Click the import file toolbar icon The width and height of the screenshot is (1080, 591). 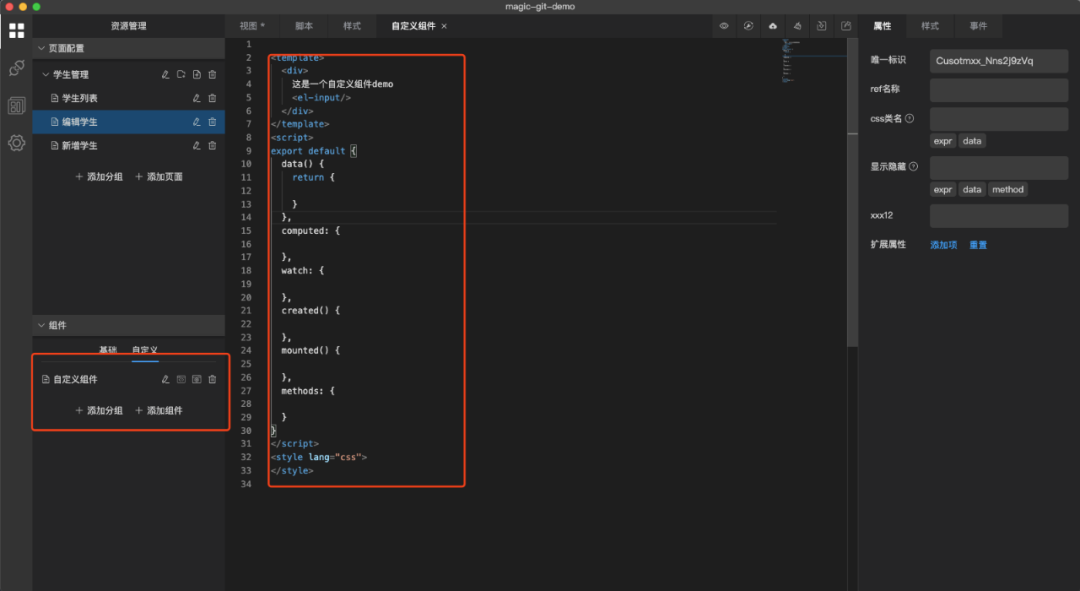pos(822,26)
